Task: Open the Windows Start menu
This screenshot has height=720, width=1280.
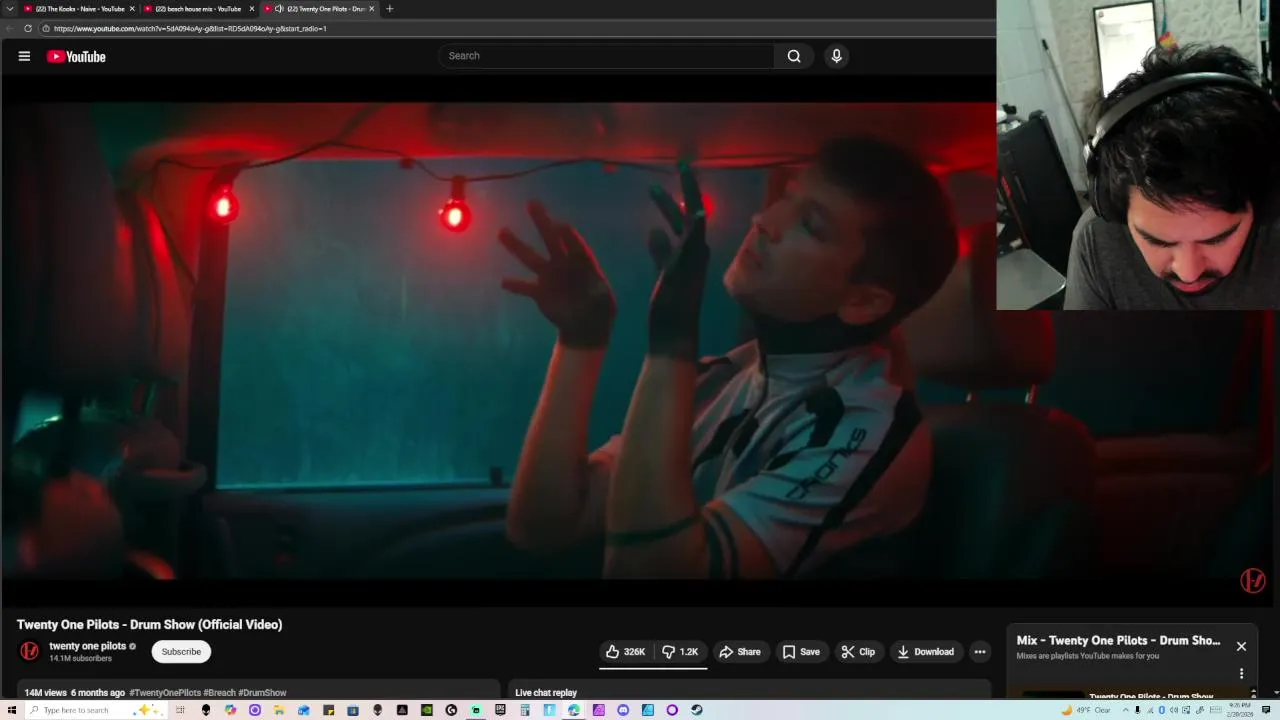Action: [x=12, y=710]
